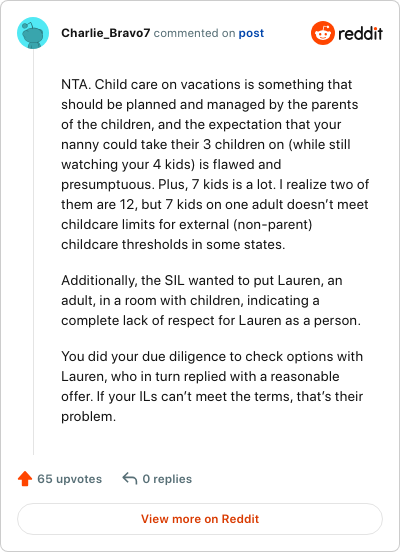Click Charlie_Bravo7's Snoo avatar icon
Viewport: 400px width, 552px height.
pos(33,33)
